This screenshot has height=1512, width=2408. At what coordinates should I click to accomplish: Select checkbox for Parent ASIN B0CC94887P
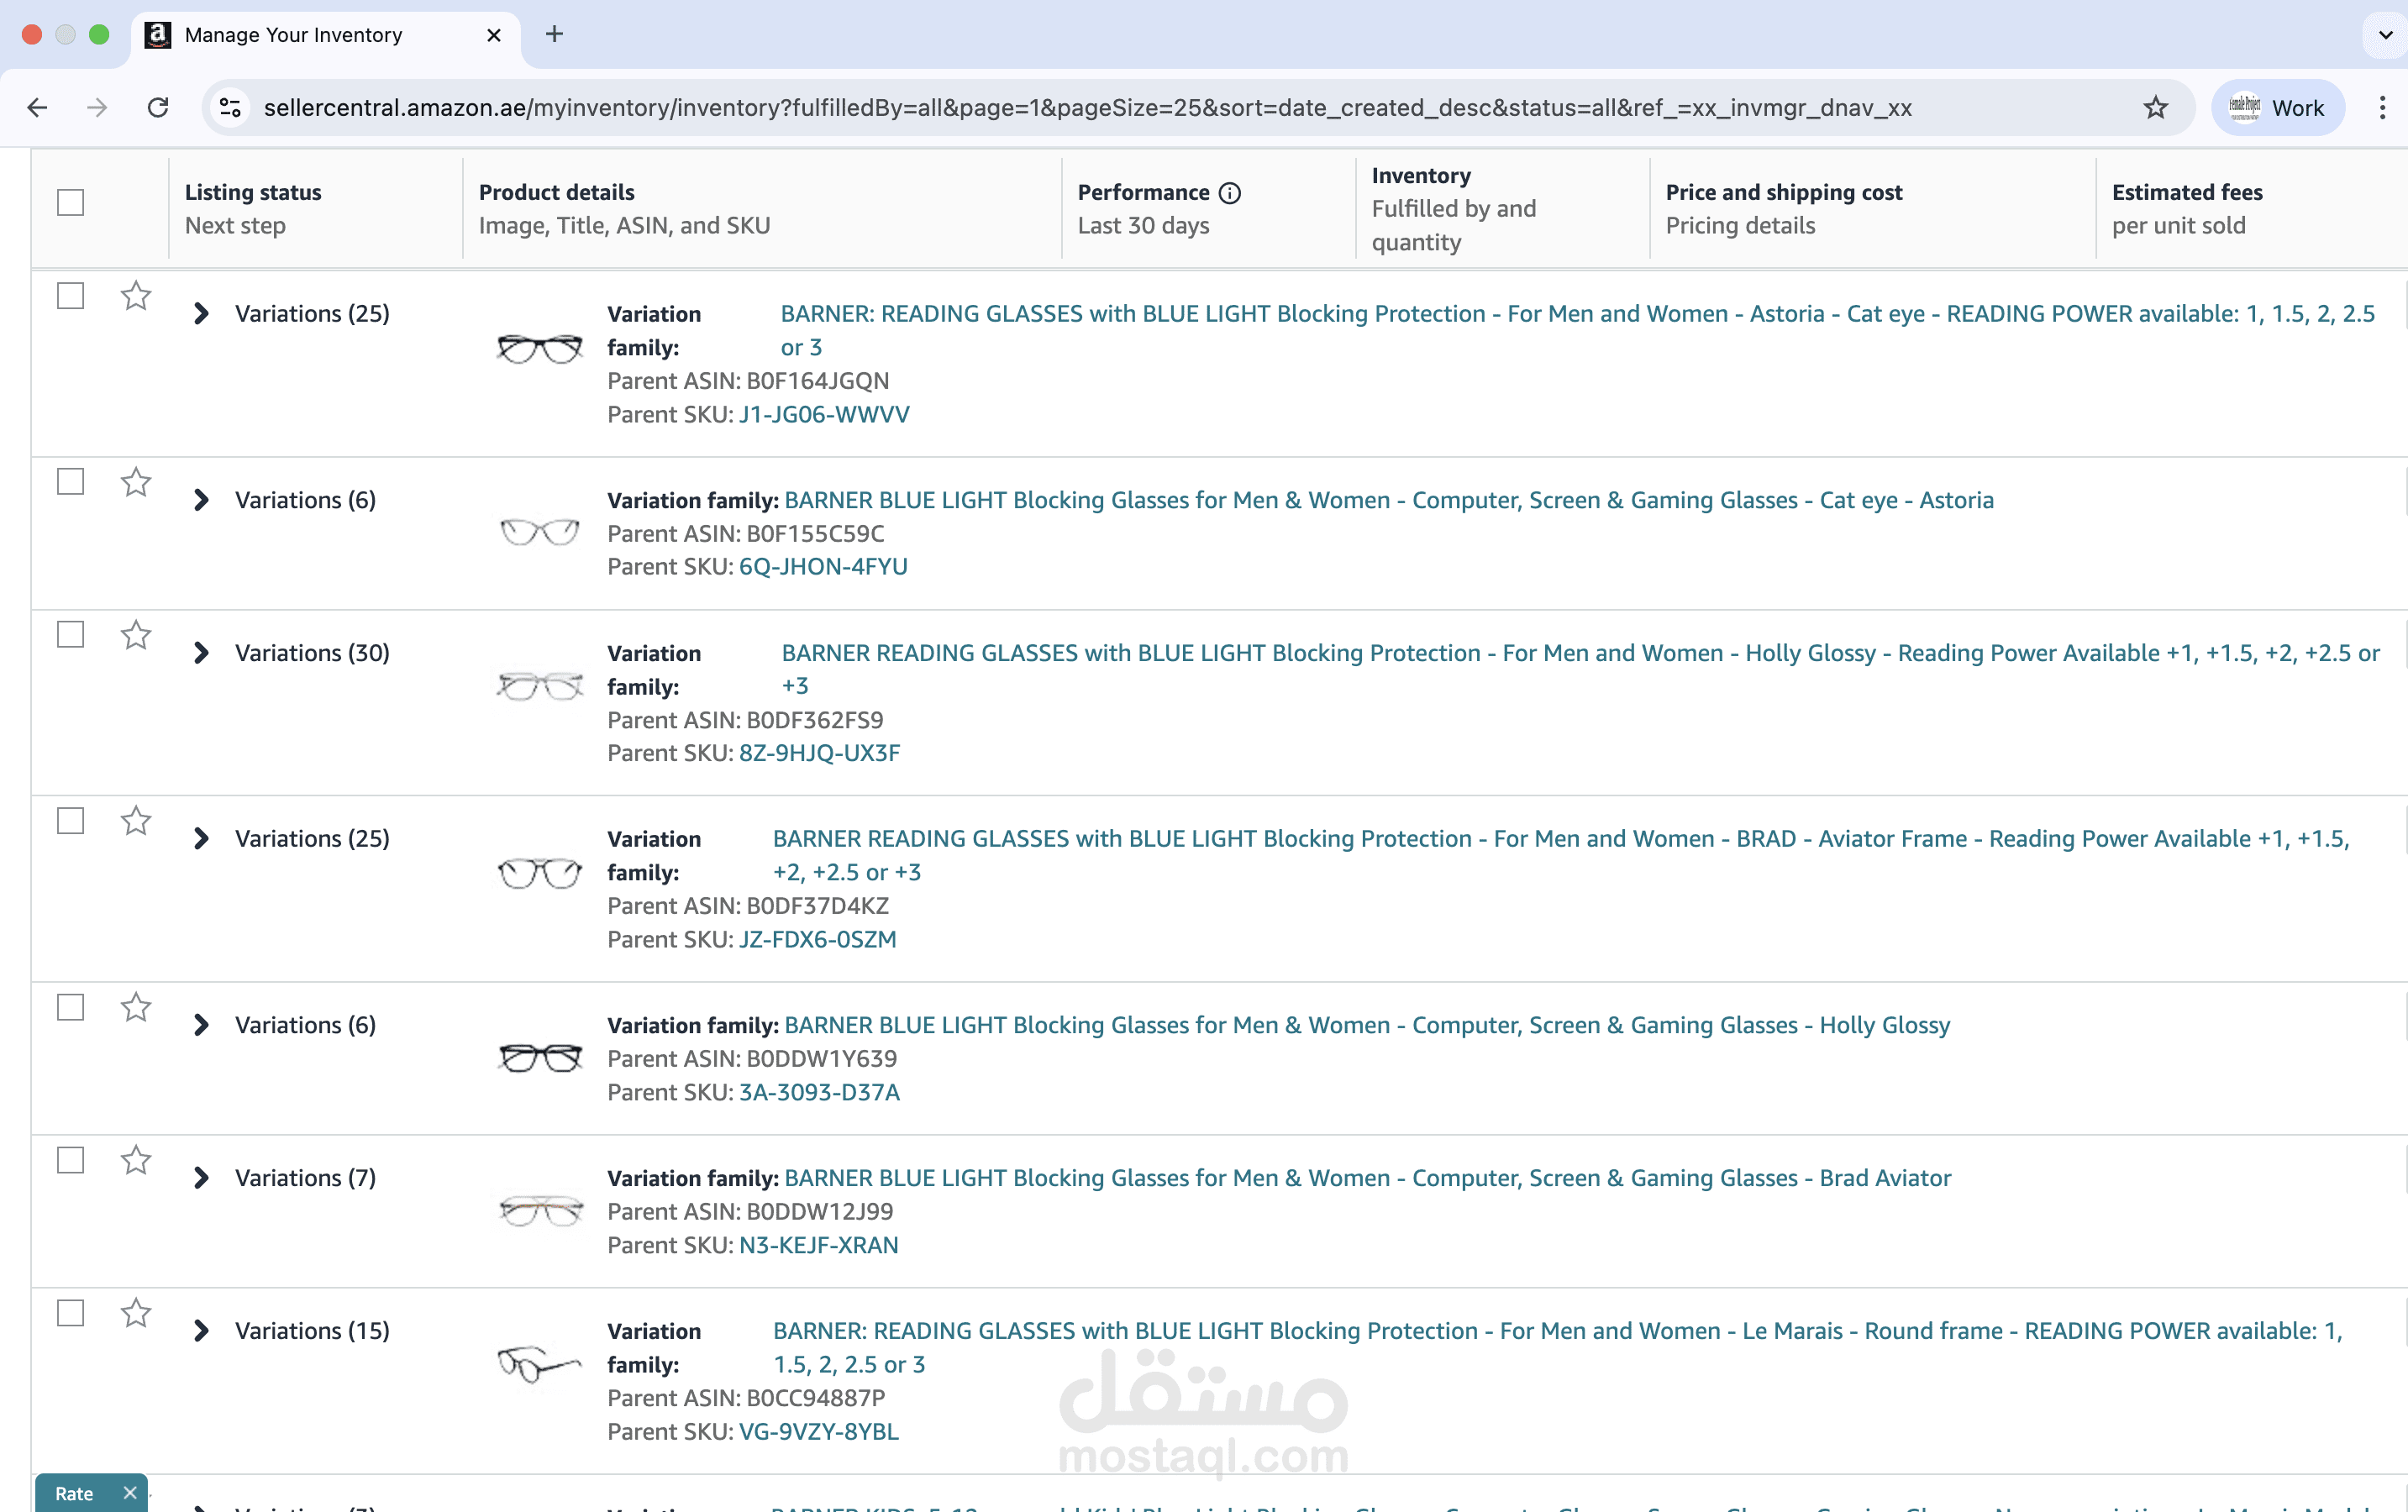70,1313
